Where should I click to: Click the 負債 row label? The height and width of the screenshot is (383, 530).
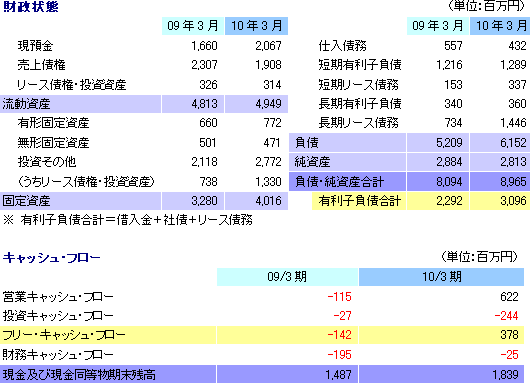click(x=307, y=142)
